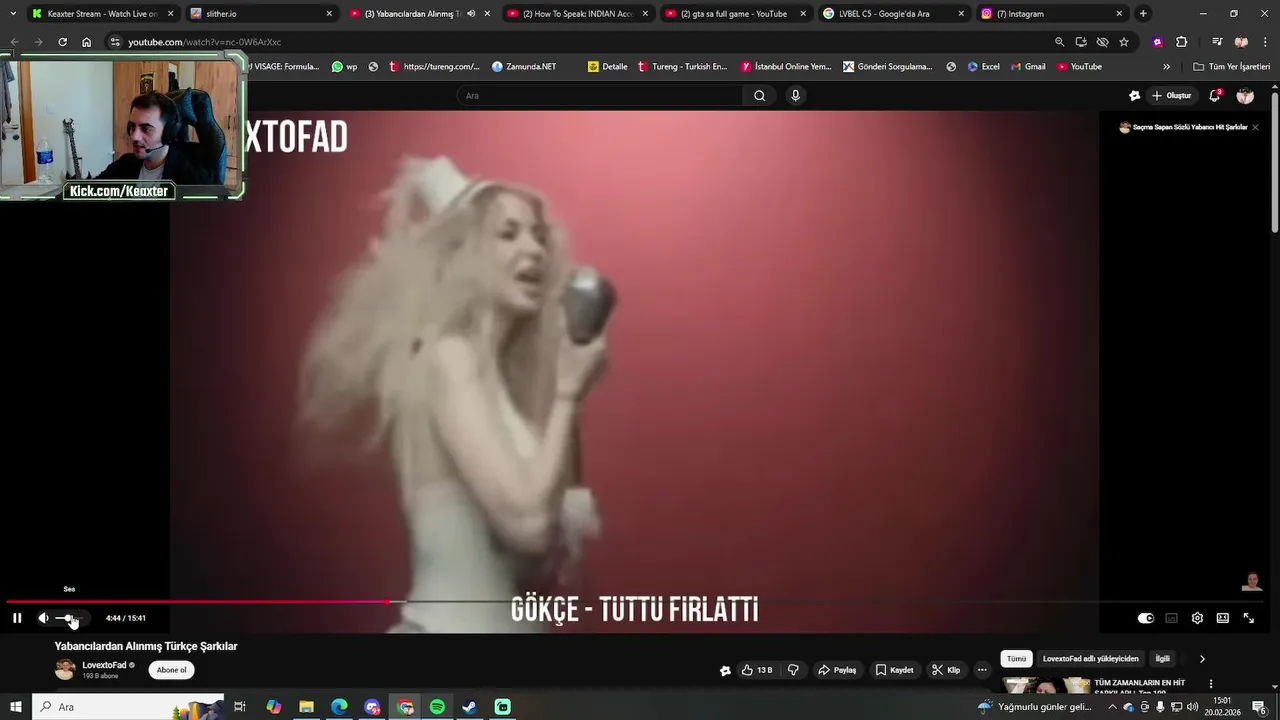
Task: Reload the page
Action: 62,42
